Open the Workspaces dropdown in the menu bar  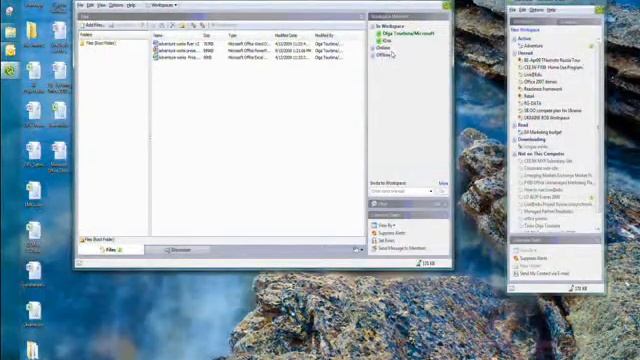click(162, 5)
